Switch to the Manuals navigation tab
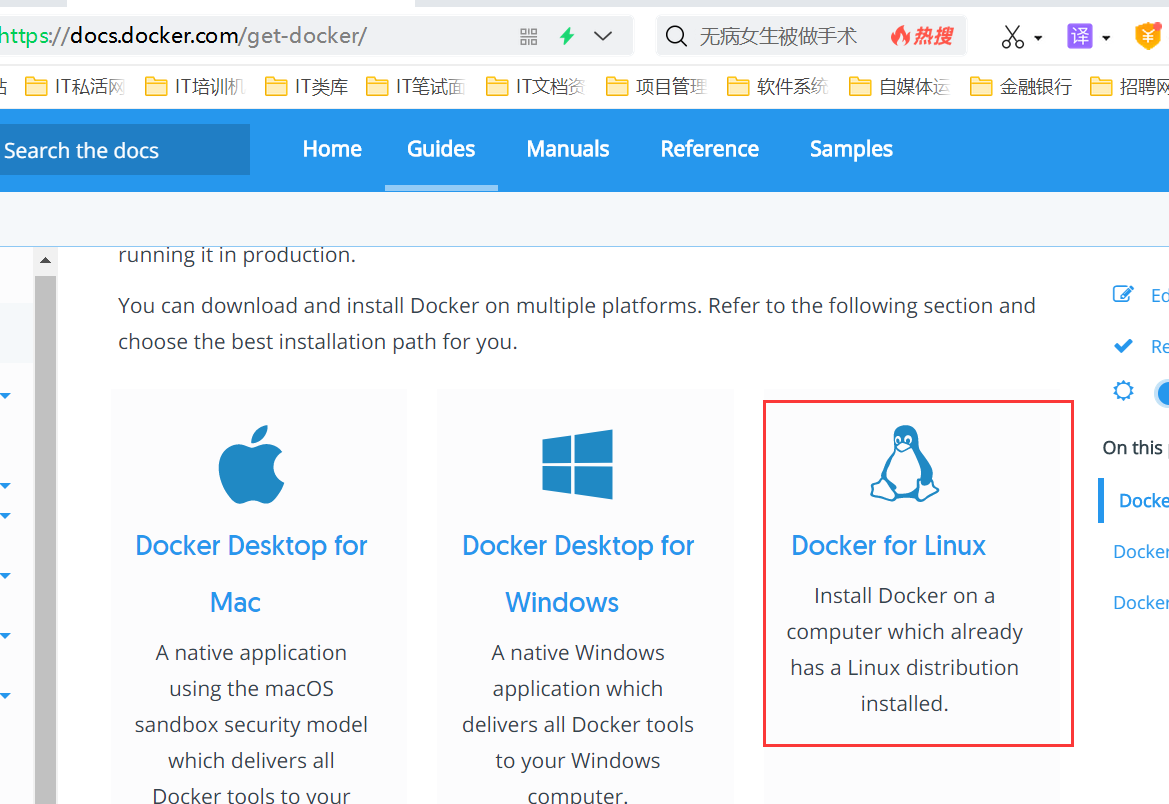Viewport: 1169px width, 804px height. click(567, 149)
